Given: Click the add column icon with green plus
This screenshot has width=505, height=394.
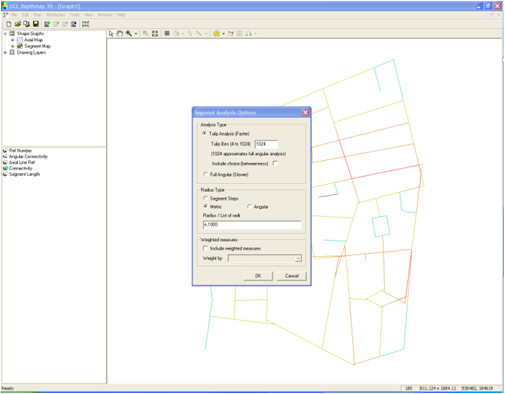Looking at the screenshot, I should [47, 24].
